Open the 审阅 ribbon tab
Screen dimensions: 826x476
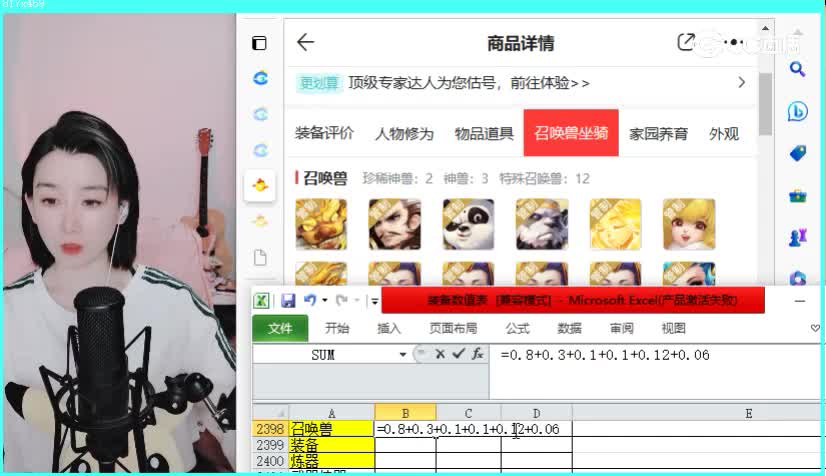point(622,328)
